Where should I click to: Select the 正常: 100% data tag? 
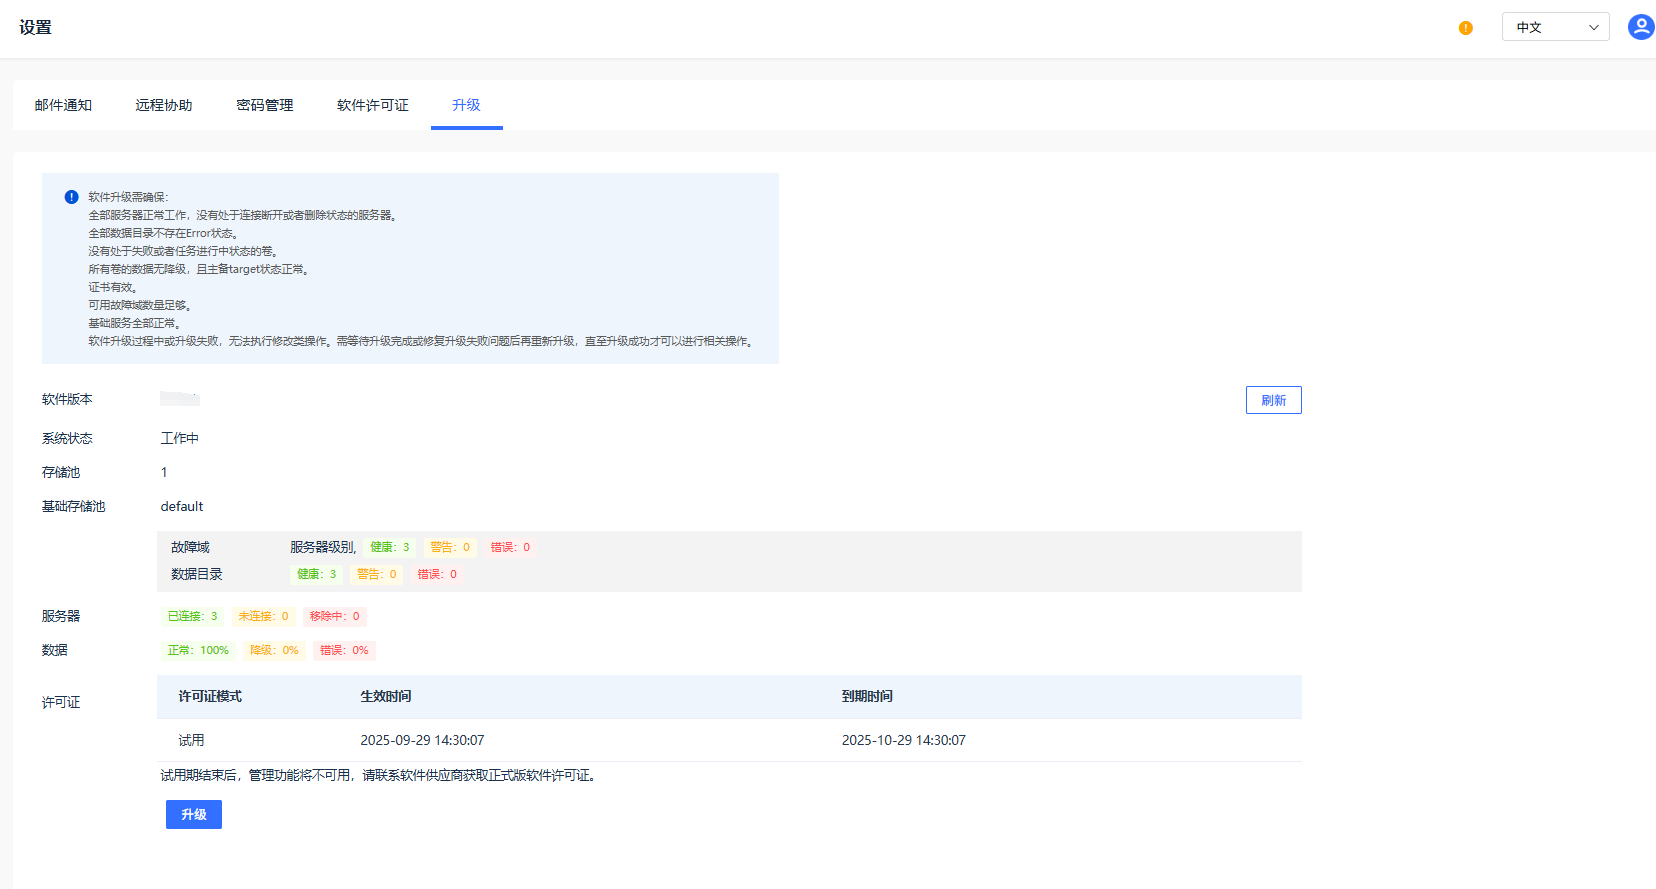[198, 650]
